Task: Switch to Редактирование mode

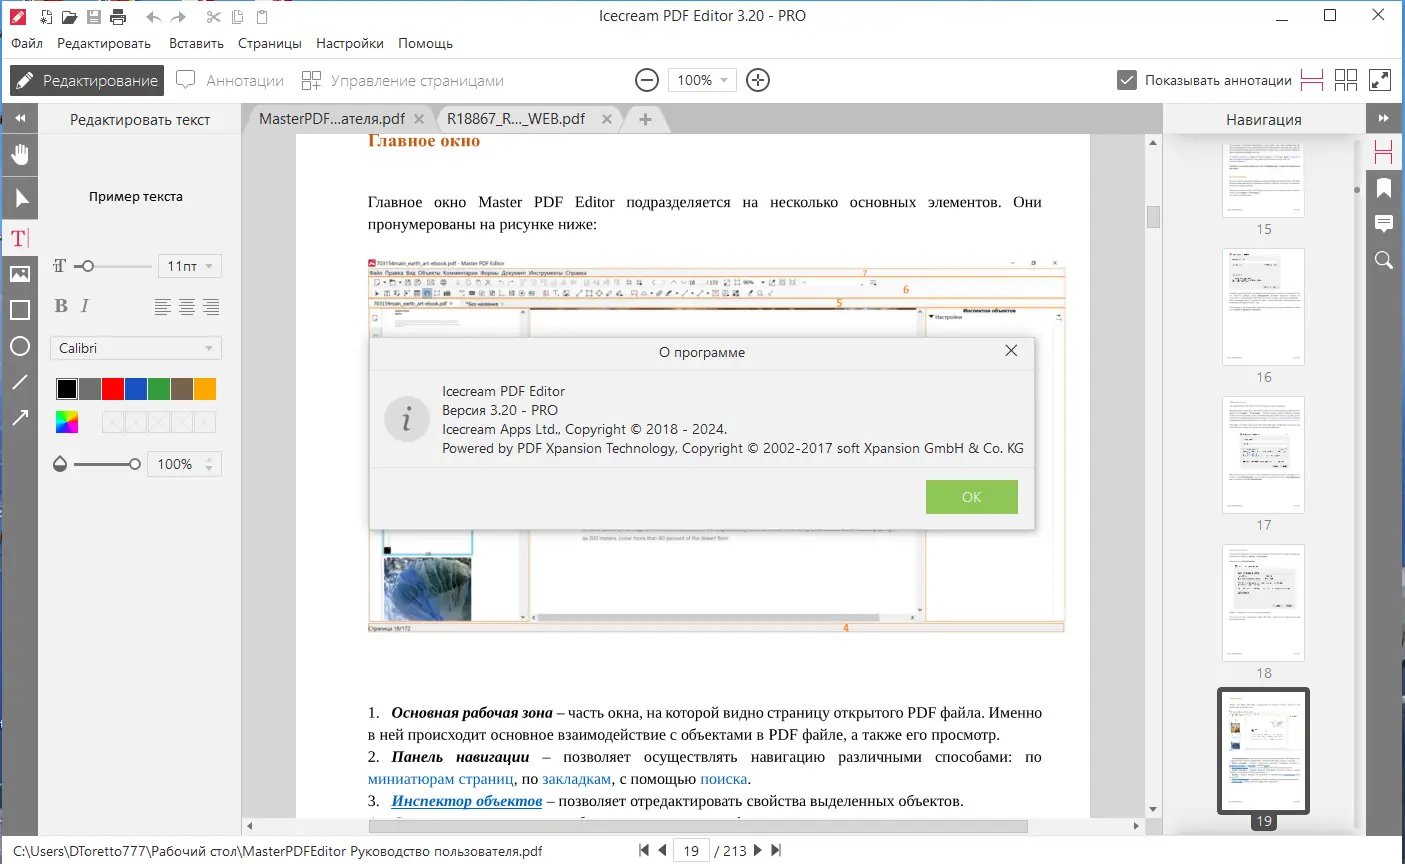Action: point(87,80)
